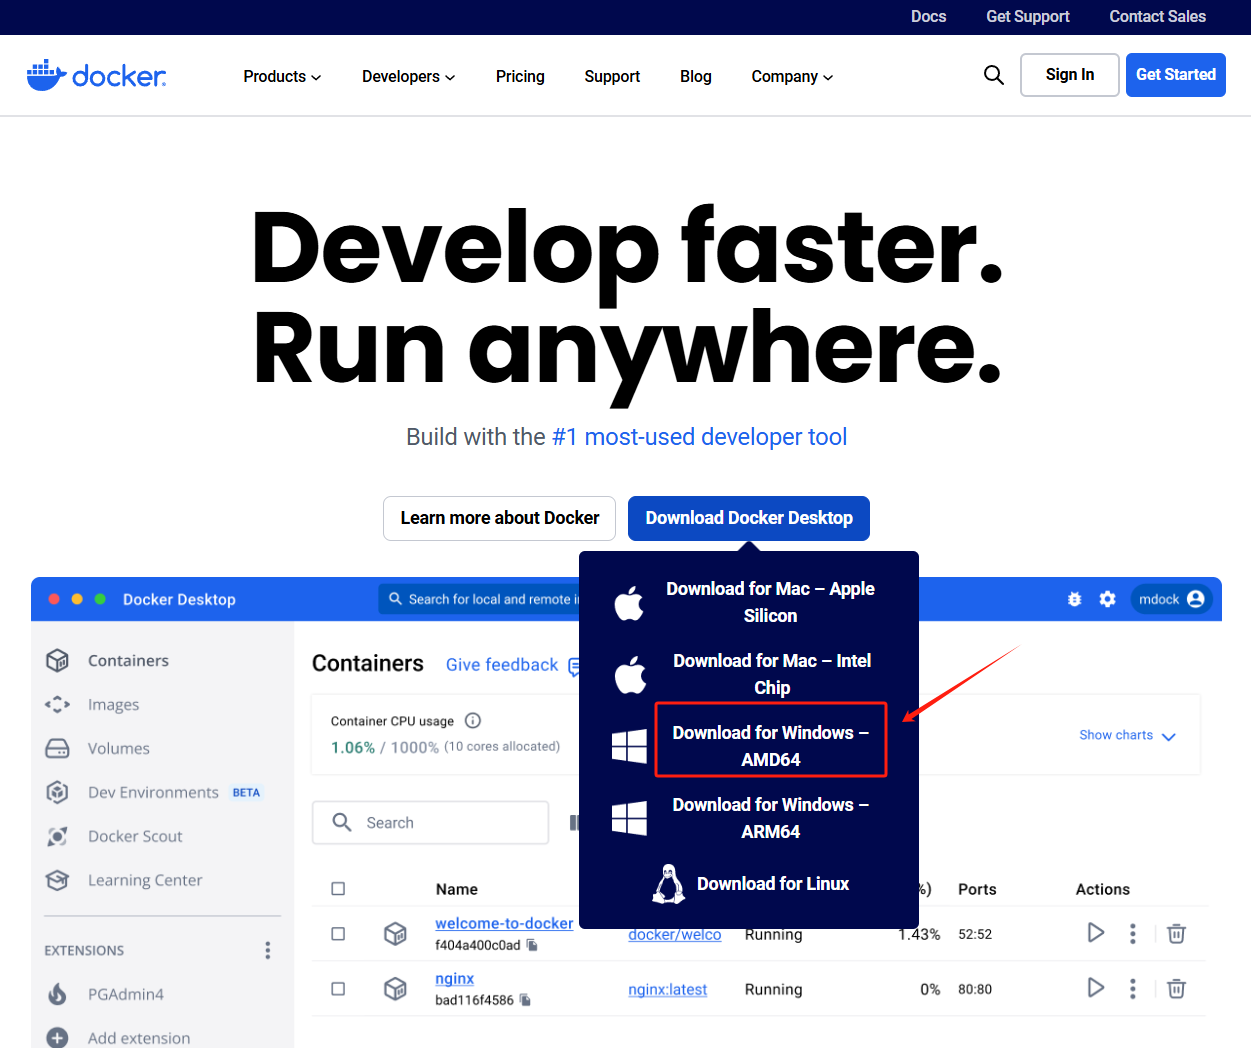The width and height of the screenshot is (1251, 1048).
Task: Choose Download for Windows – AMD64
Action: click(x=771, y=746)
